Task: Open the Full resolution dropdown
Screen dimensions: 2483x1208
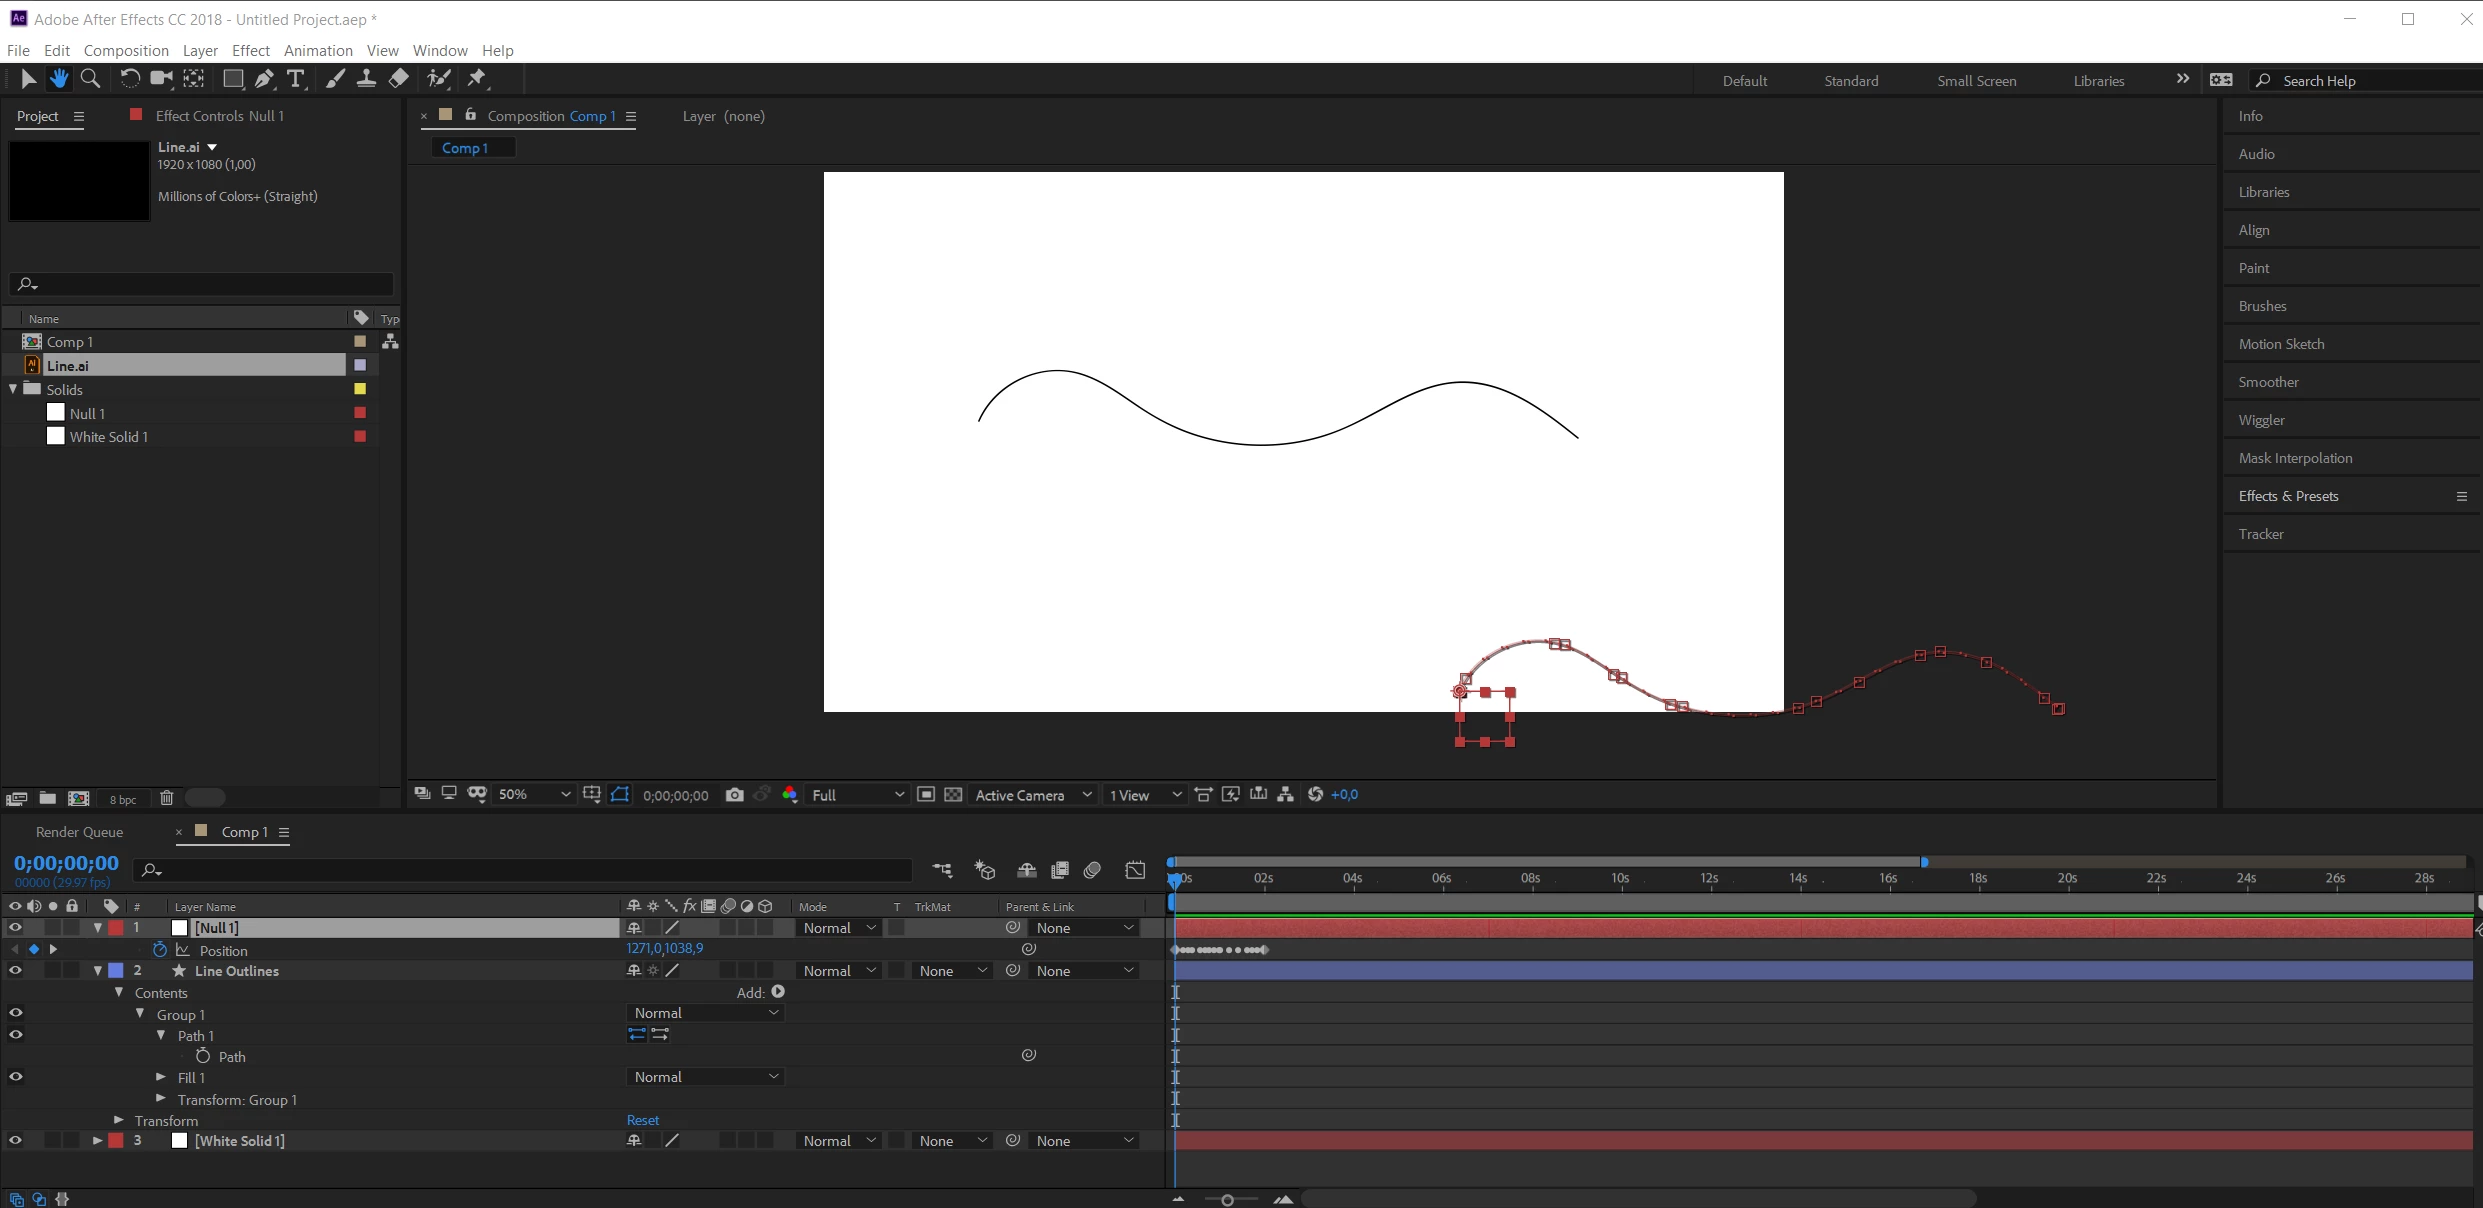Action: 858,795
